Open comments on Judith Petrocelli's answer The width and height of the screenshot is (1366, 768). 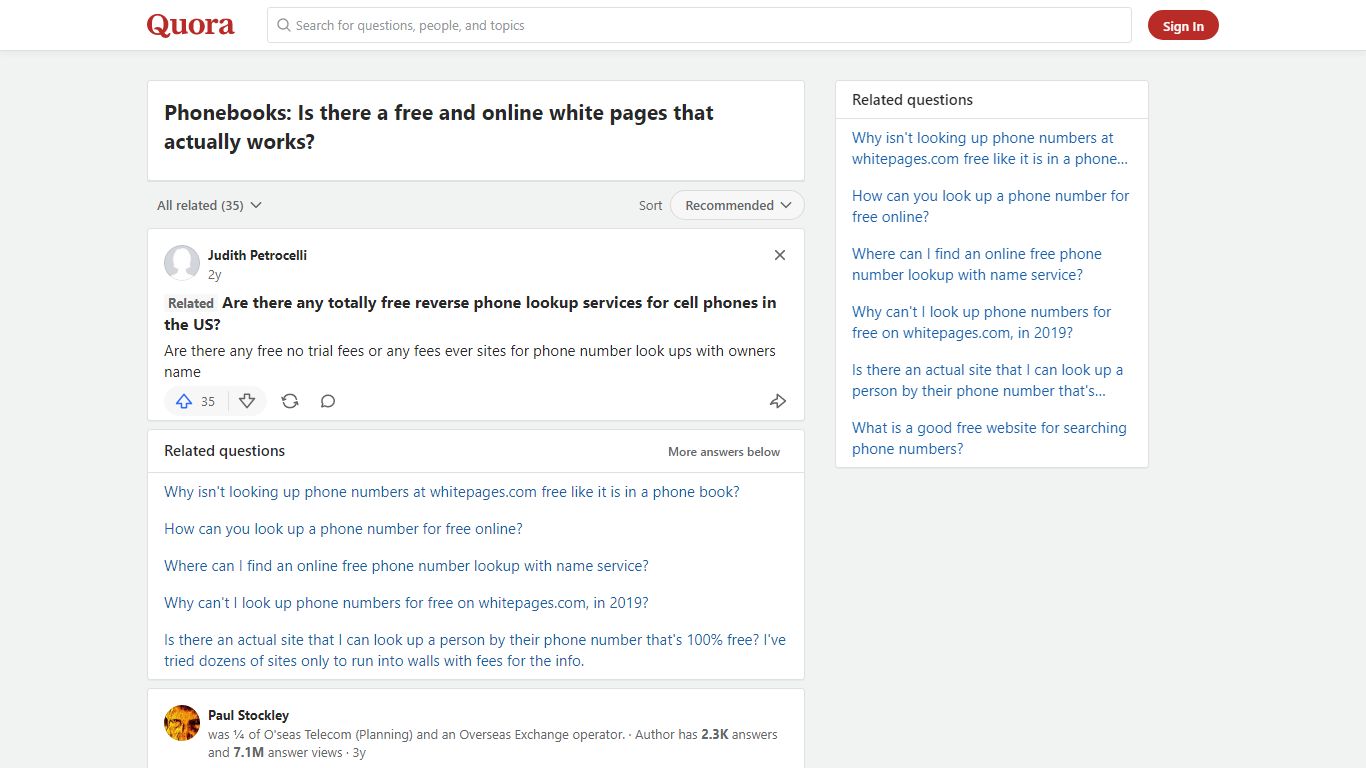coord(328,401)
